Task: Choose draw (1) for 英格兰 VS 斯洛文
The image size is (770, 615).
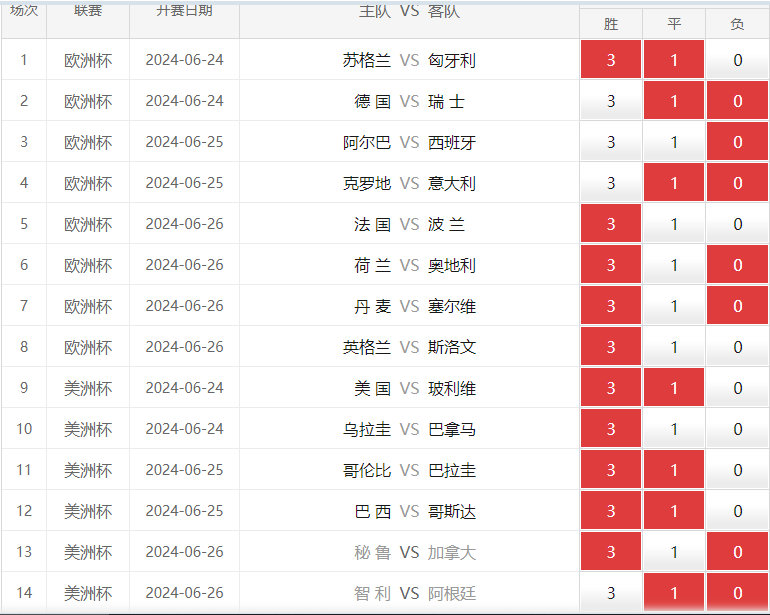Action: [x=674, y=347]
